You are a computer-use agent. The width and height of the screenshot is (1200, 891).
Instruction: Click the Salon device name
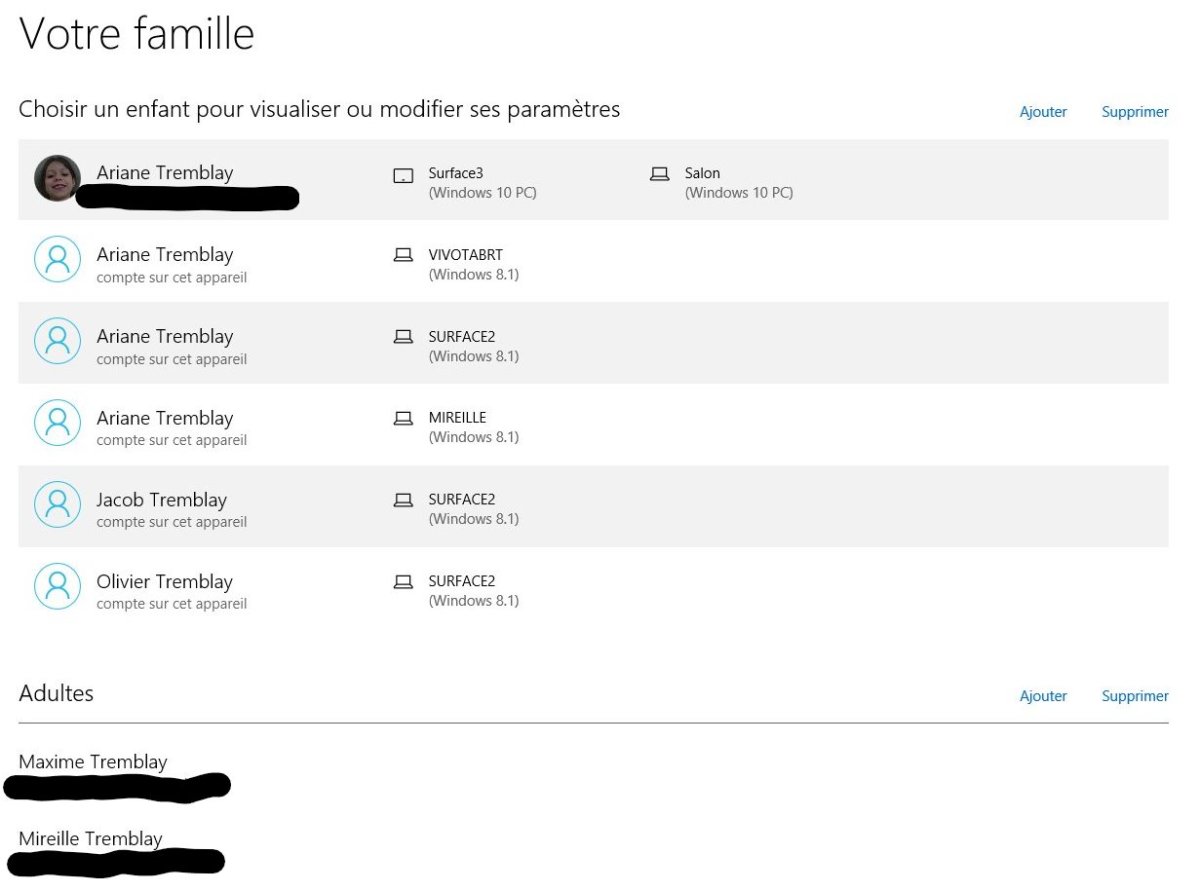(702, 174)
